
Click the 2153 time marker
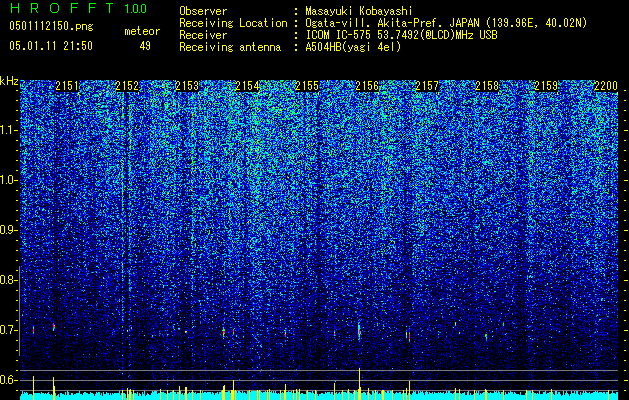[187, 86]
